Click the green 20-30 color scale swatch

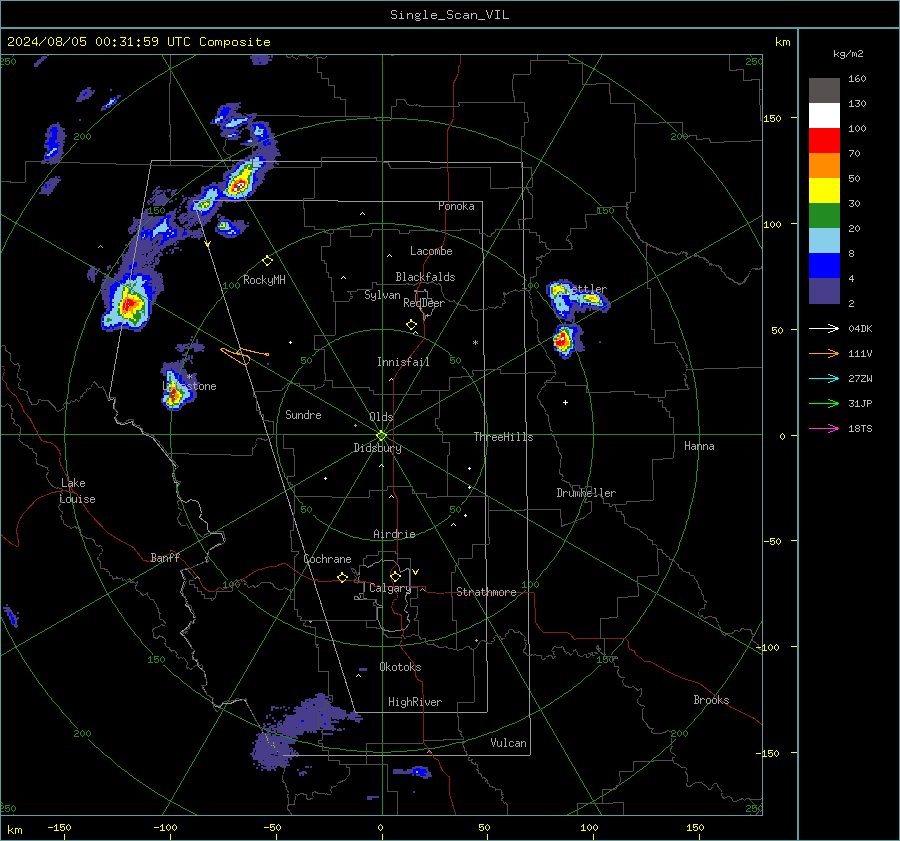click(824, 216)
